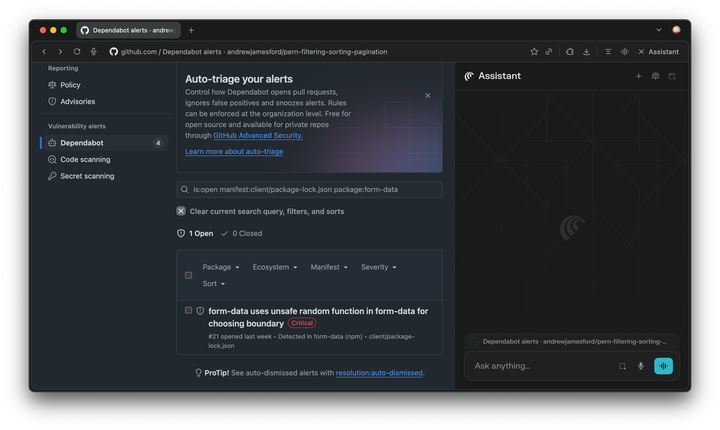Reload the page with the refresh icon
The height and width of the screenshot is (430, 720).
click(77, 52)
